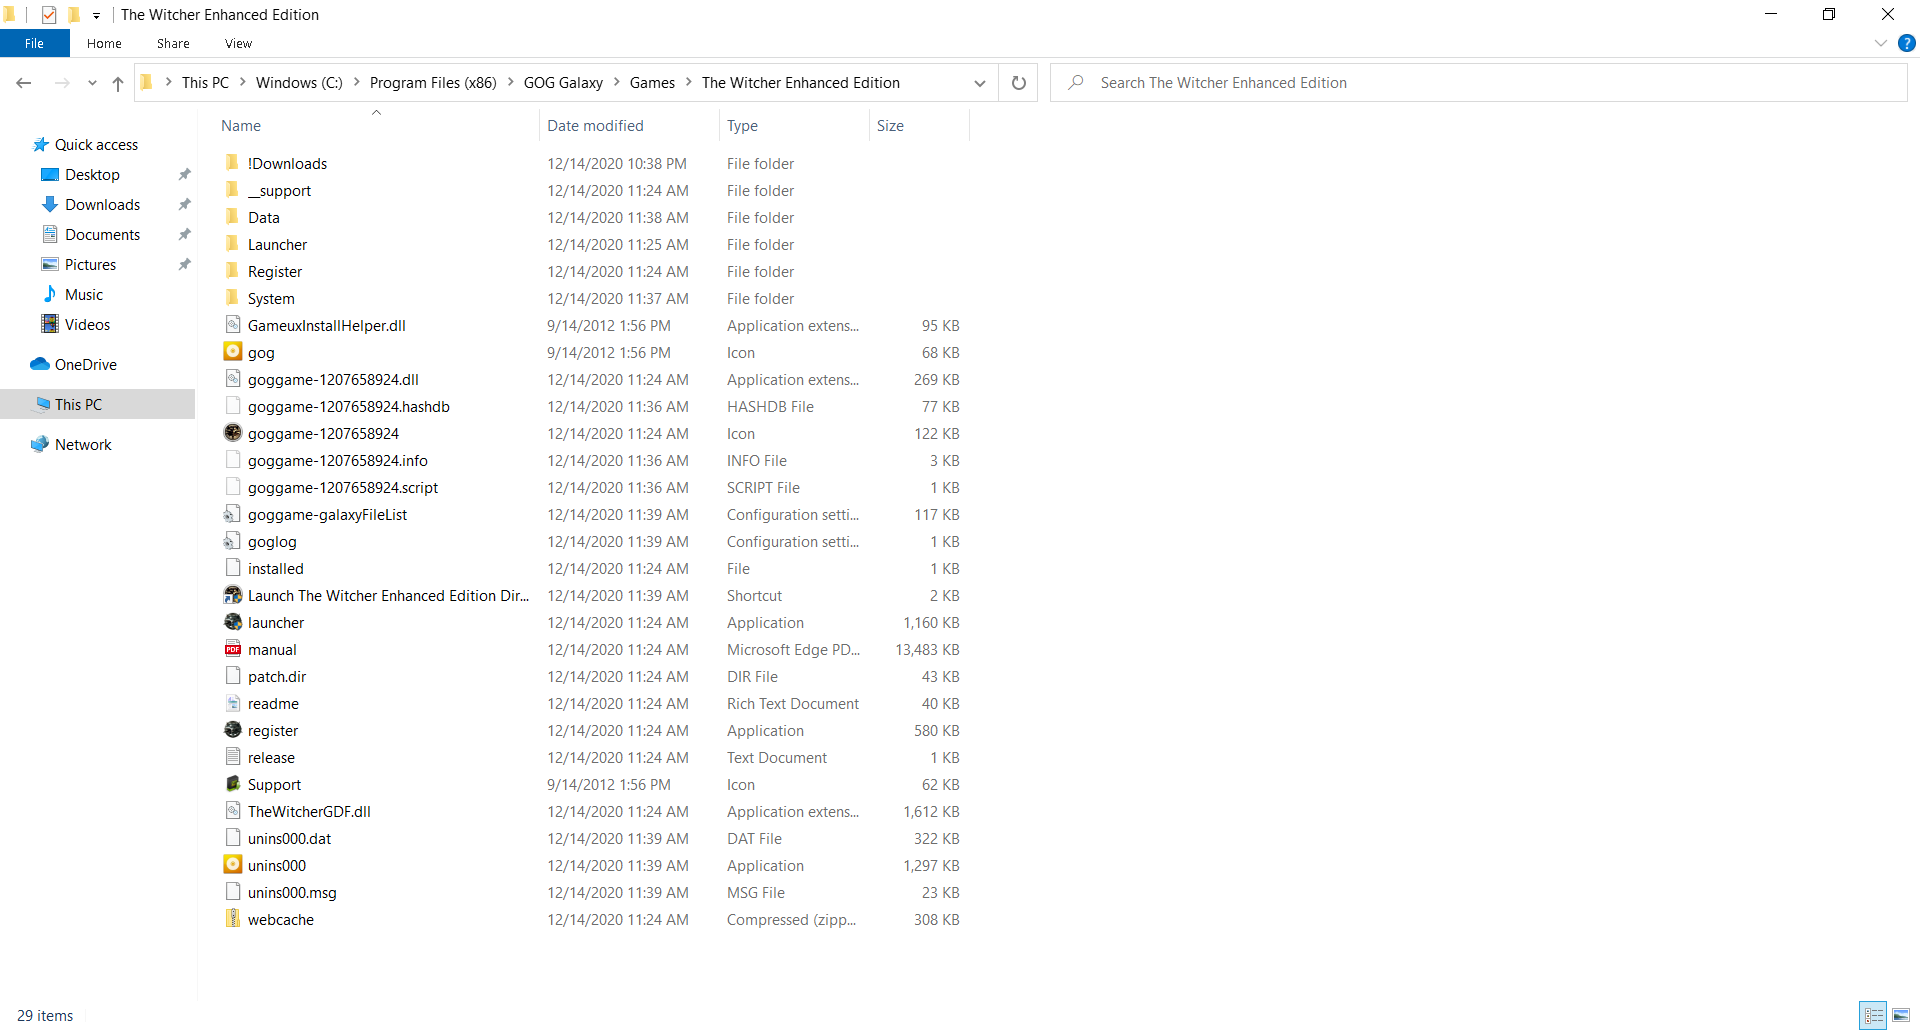Open the View ribbon tab
Image resolution: width=1920 pixels, height=1030 pixels.
coord(238,44)
